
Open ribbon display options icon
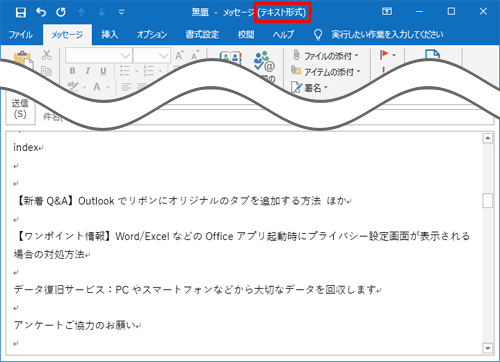coord(387,12)
